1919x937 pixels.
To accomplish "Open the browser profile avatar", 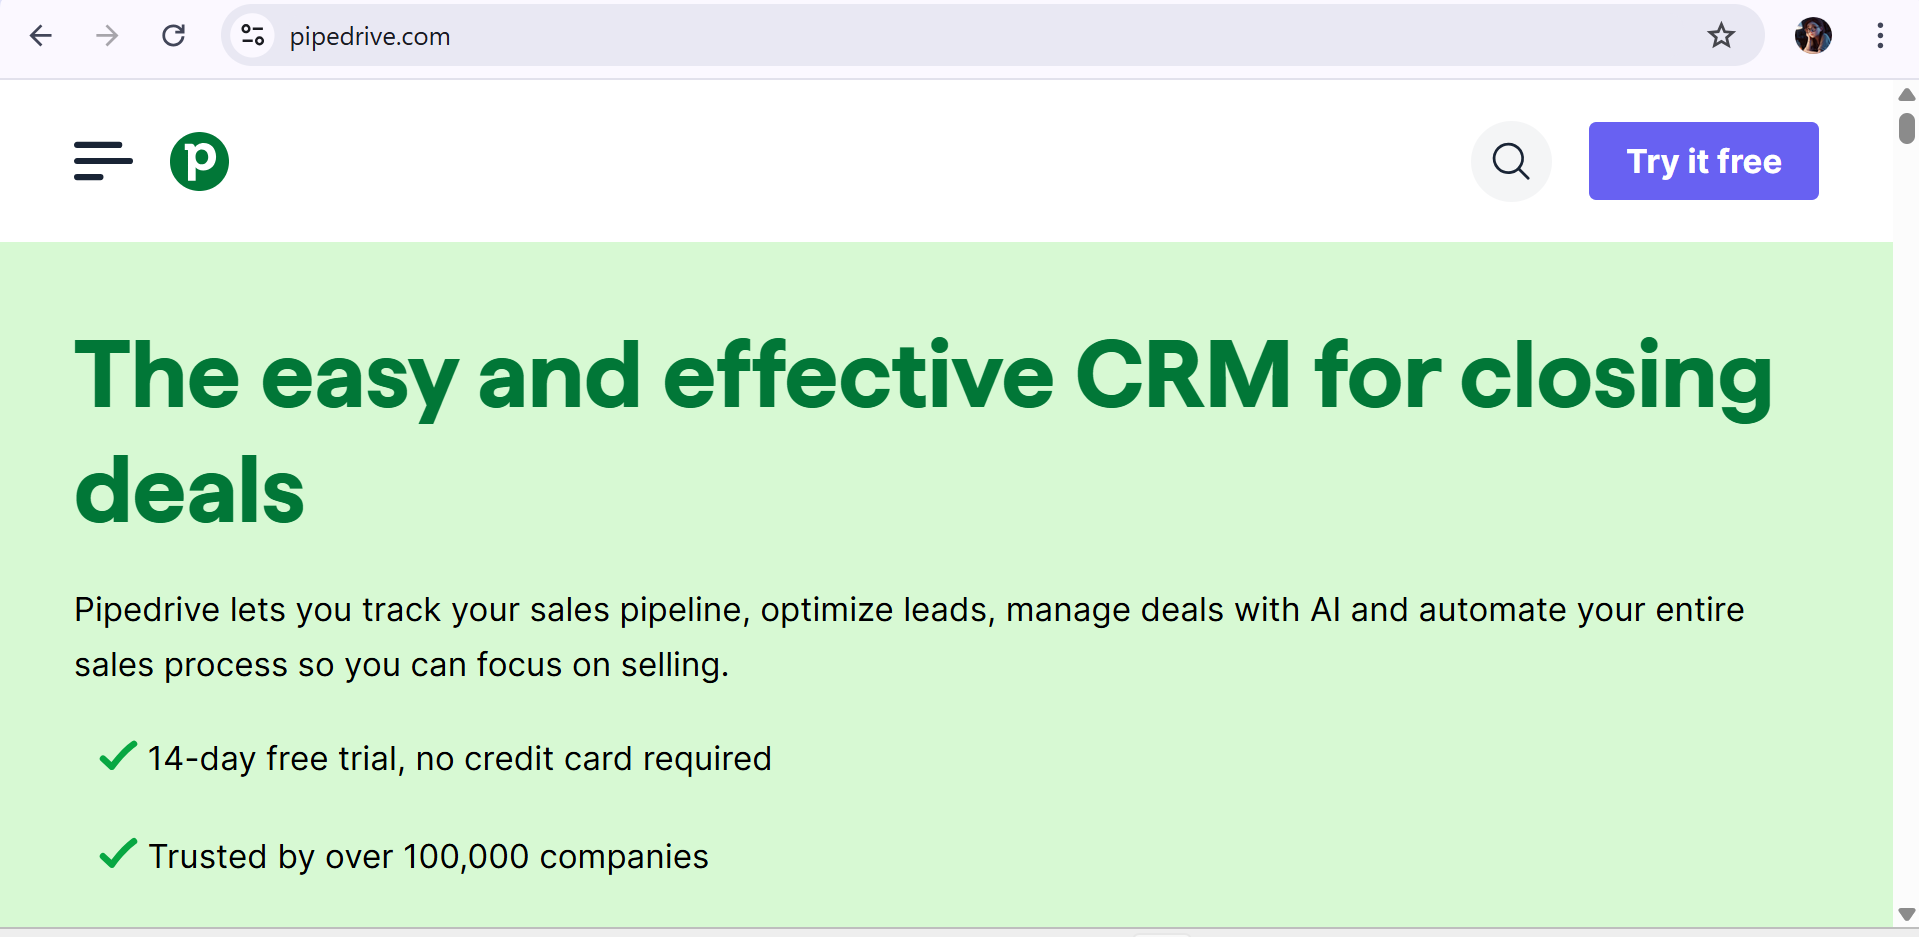I will 1813,36.
